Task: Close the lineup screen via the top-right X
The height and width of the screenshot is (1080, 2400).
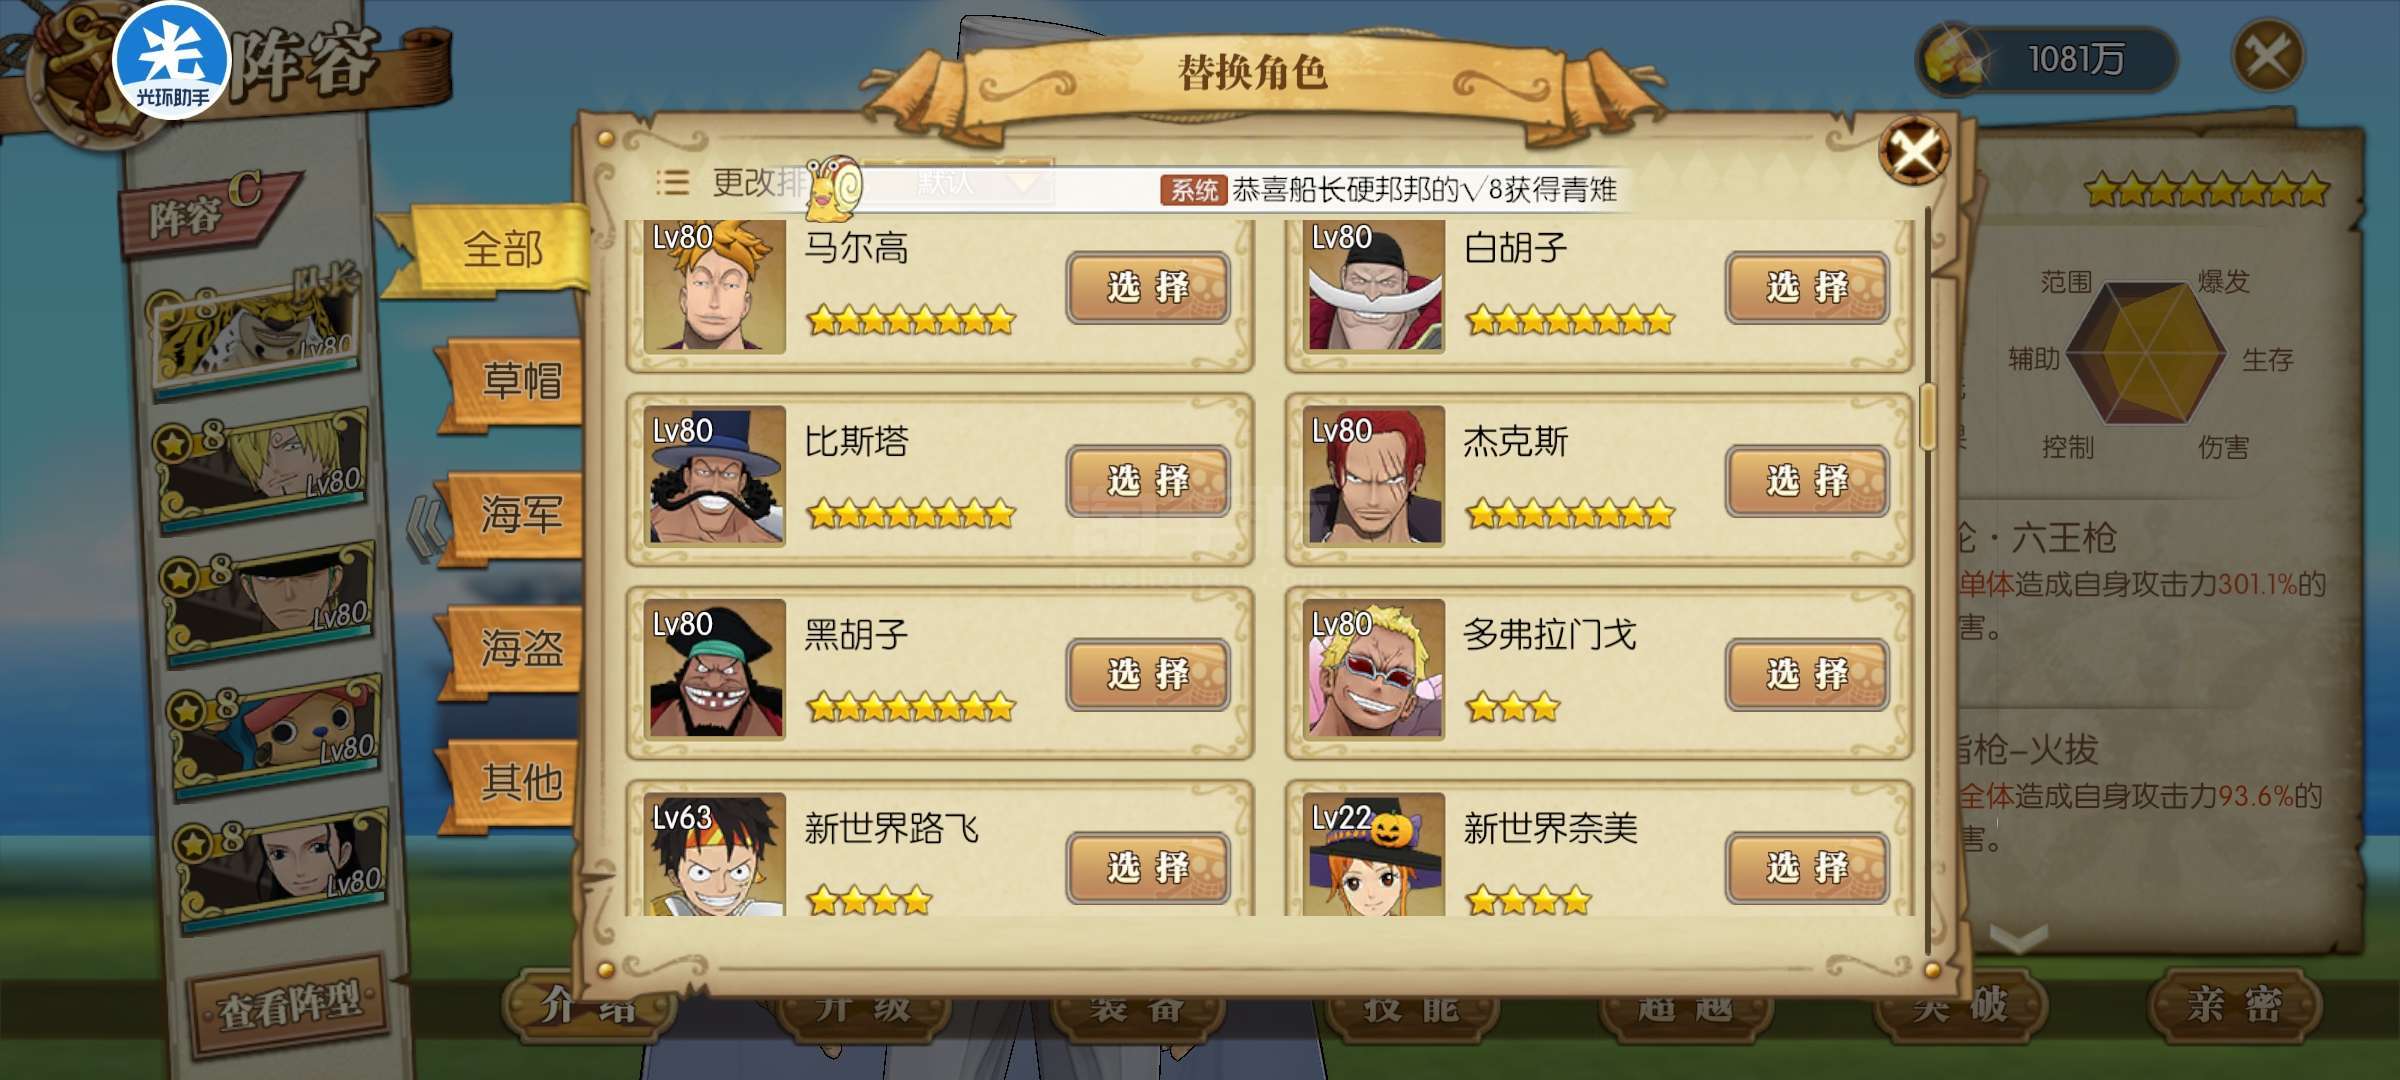Action: click(x=2267, y=55)
